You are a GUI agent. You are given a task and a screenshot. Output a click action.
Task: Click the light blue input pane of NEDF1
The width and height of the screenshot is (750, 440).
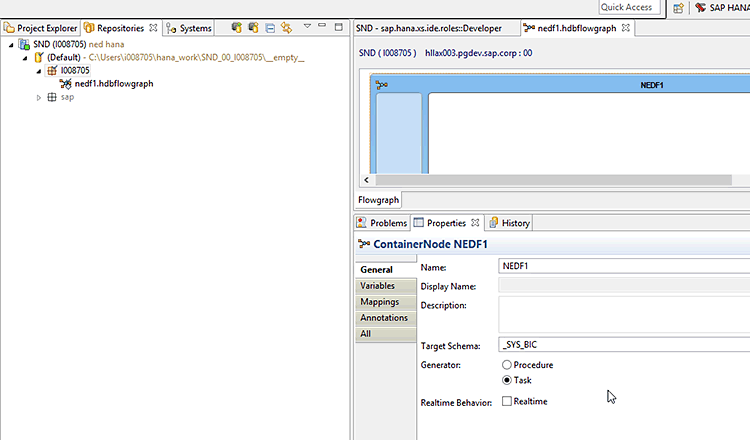click(x=399, y=133)
